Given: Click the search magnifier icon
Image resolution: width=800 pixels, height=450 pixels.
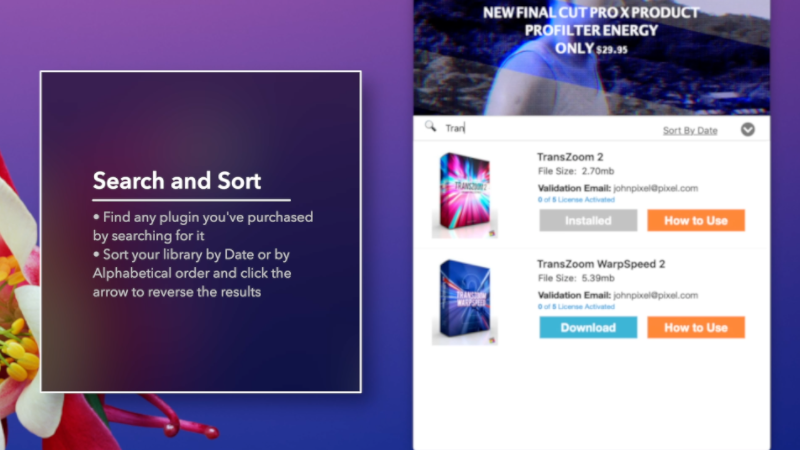Looking at the screenshot, I should click(431, 127).
